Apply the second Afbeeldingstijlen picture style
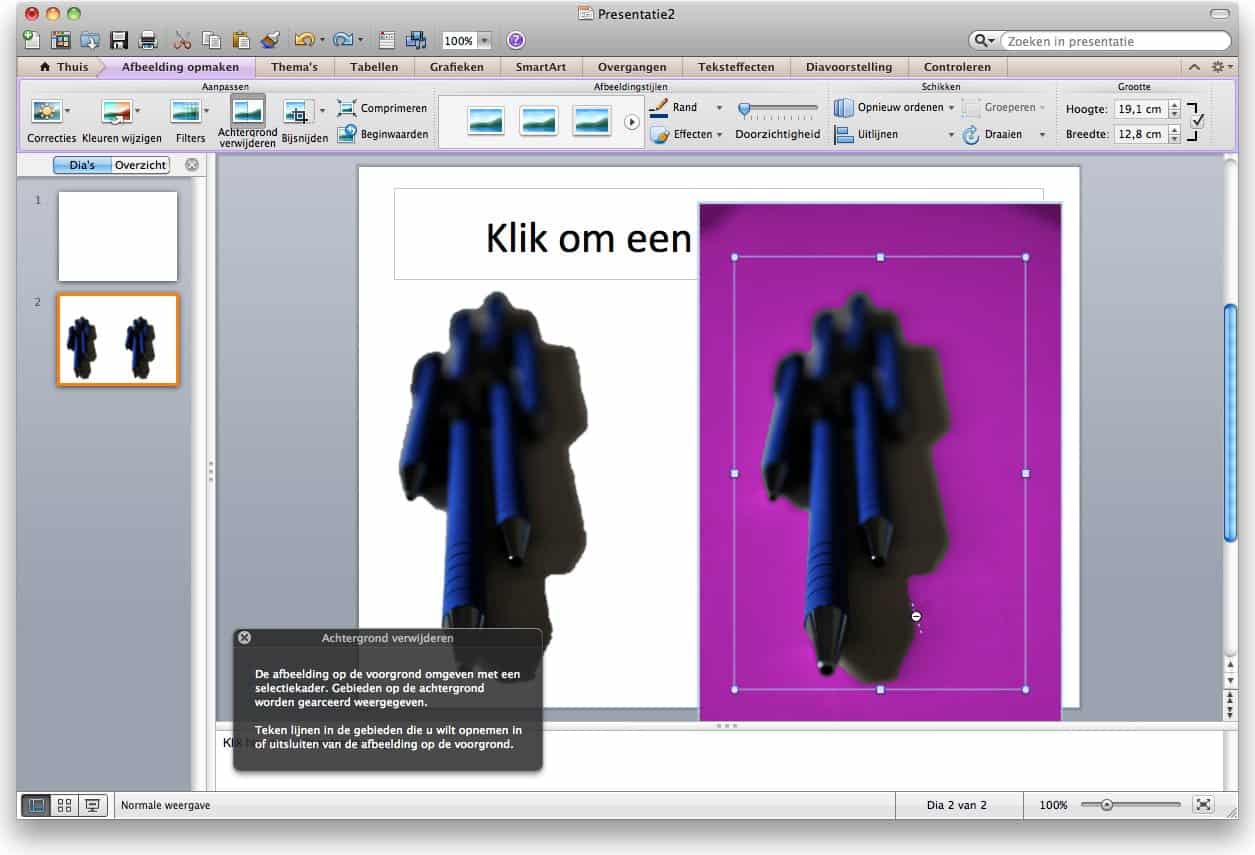The width and height of the screenshot is (1255, 855). [538, 121]
